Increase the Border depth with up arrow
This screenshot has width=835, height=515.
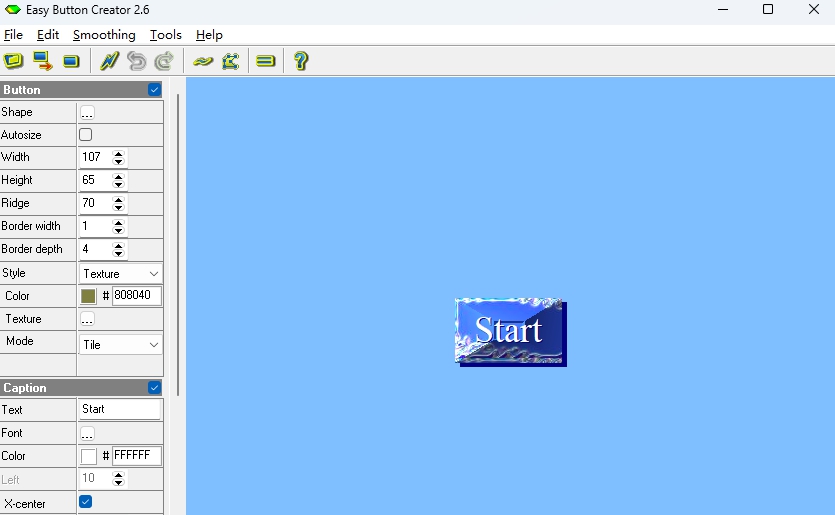pos(118,246)
